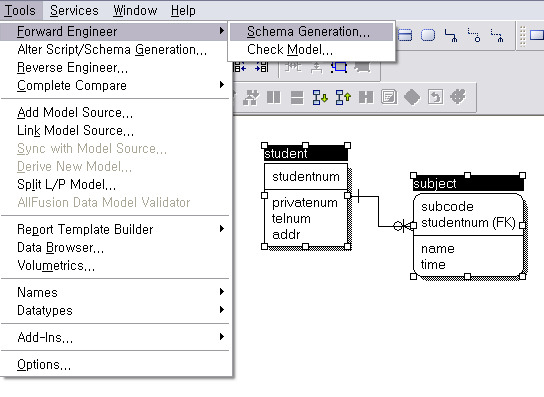Select Alter Script/Schema Generation menu item
The width and height of the screenshot is (544, 397).
(114, 50)
